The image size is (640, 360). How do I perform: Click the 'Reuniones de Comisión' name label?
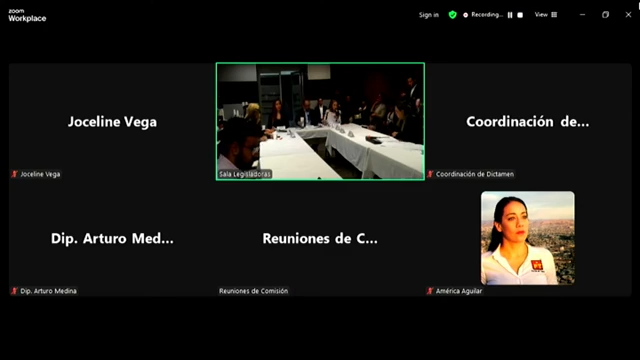coord(253,291)
